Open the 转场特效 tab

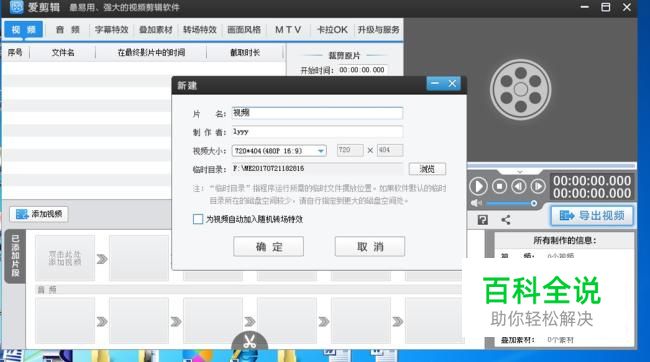point(200,30)
